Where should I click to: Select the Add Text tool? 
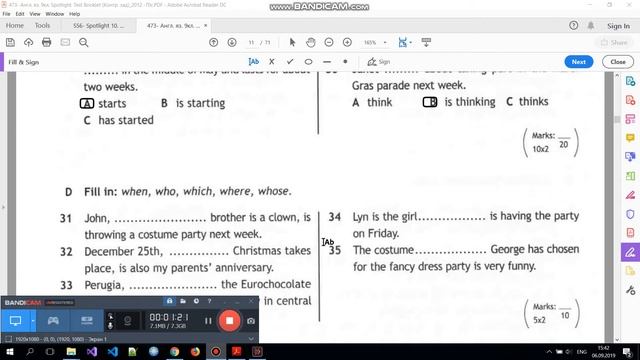click(x=253, y=62)
